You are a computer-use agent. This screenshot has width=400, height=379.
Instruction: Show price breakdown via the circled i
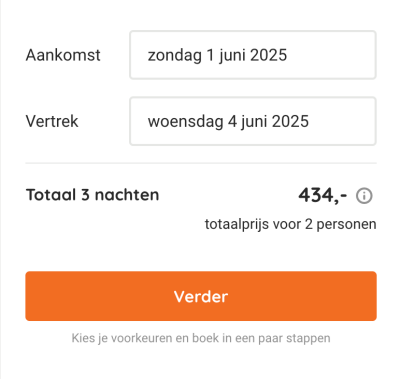pos(364,196)
